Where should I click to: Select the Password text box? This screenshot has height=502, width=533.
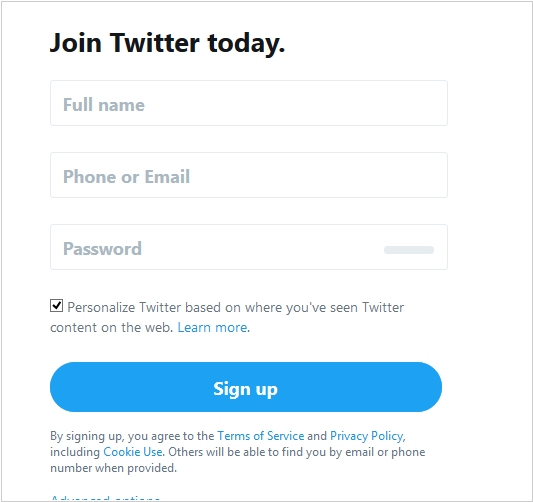click(249, 247)
